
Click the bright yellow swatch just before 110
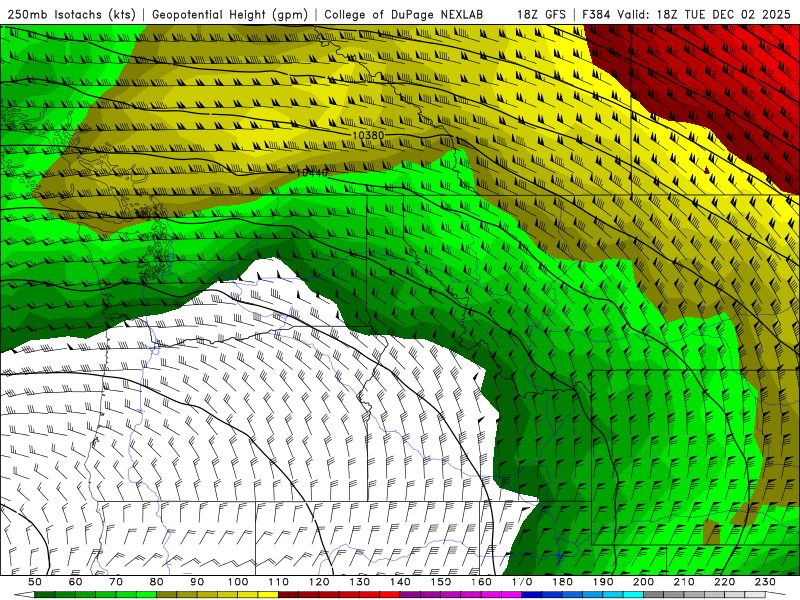pyautogui.click(x=268, y=595)
